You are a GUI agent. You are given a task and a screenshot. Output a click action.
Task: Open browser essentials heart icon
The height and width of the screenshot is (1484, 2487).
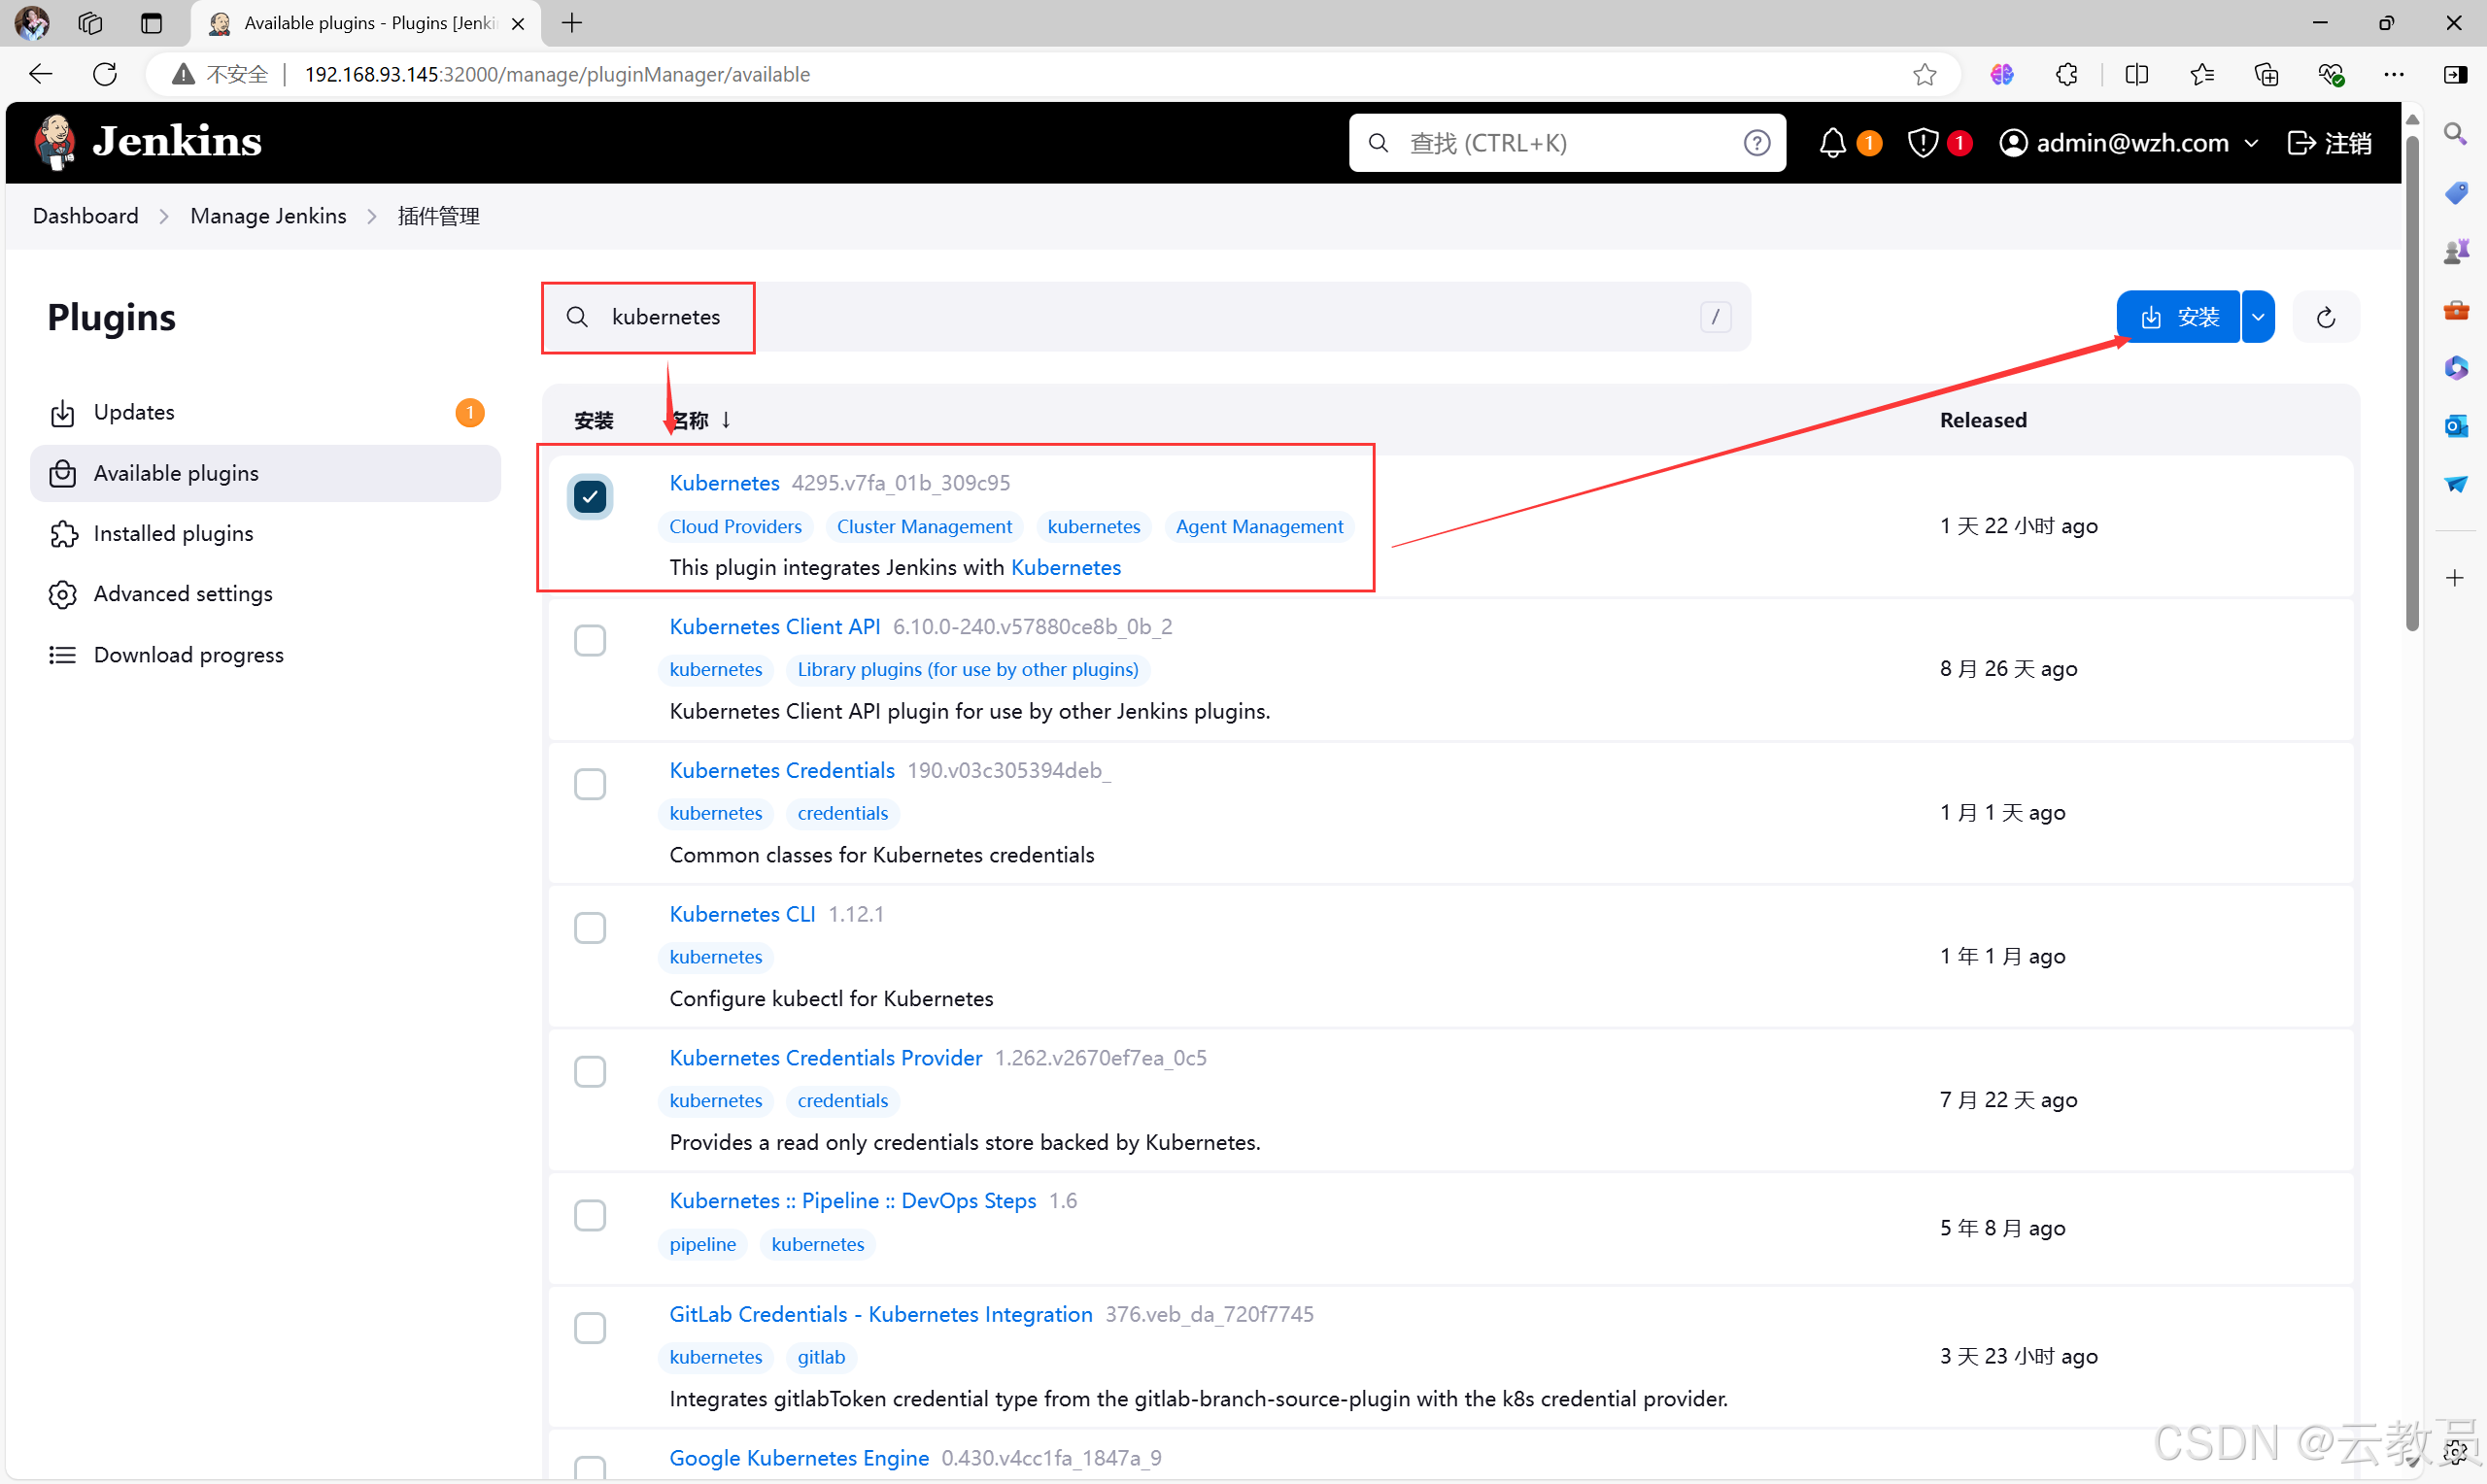pyautogui.click(x=2331, y=74)
